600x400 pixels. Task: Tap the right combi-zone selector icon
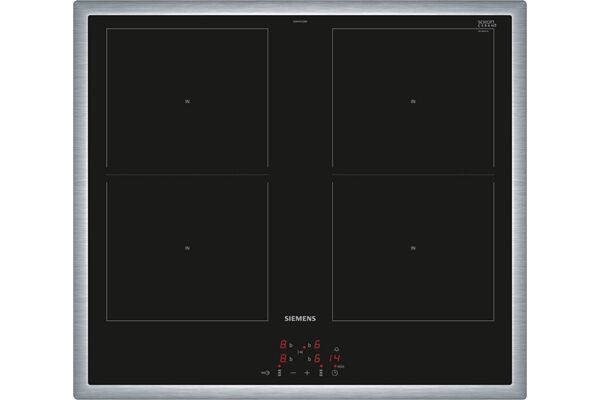(x=321, y=373)
